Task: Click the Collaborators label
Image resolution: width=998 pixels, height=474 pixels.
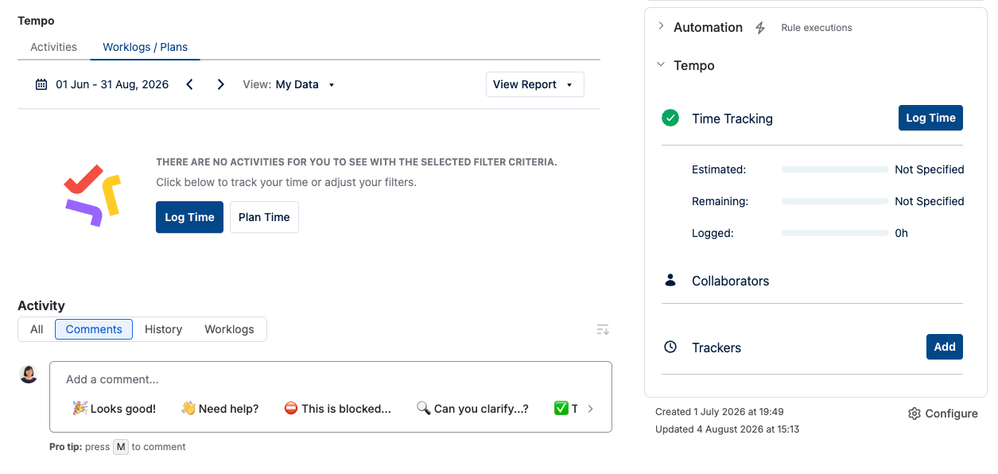Action: coord(730,281)
